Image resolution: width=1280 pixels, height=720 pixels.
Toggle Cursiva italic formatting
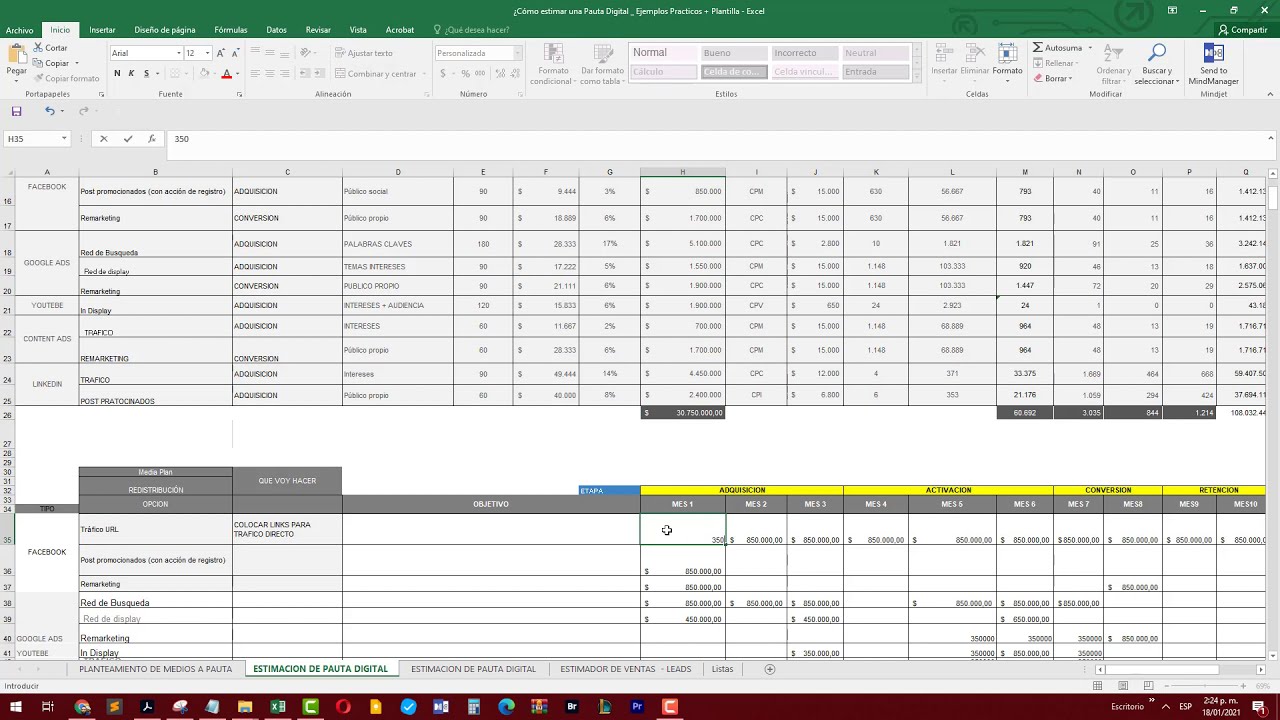[x=131, y=73]
